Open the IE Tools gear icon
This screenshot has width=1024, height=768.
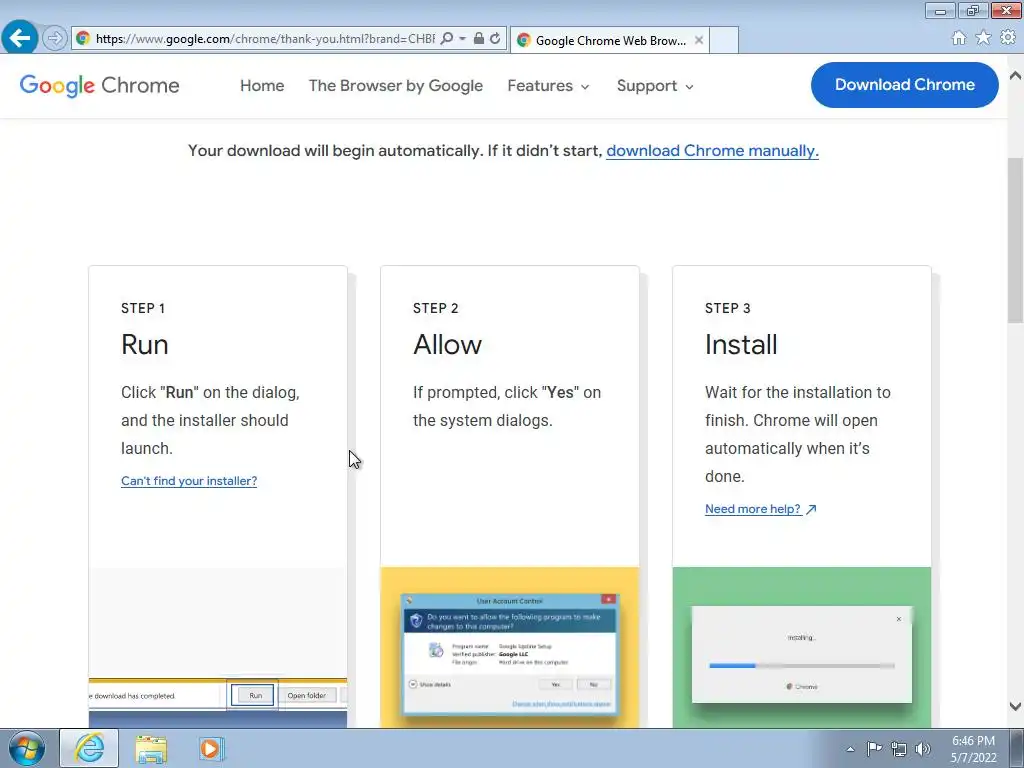point(1008,38)
